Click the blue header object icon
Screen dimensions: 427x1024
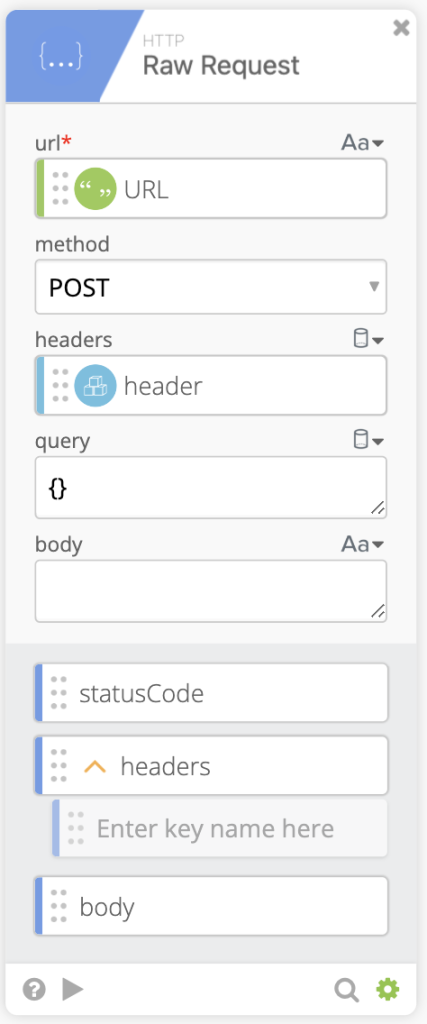tap(95, 385)
